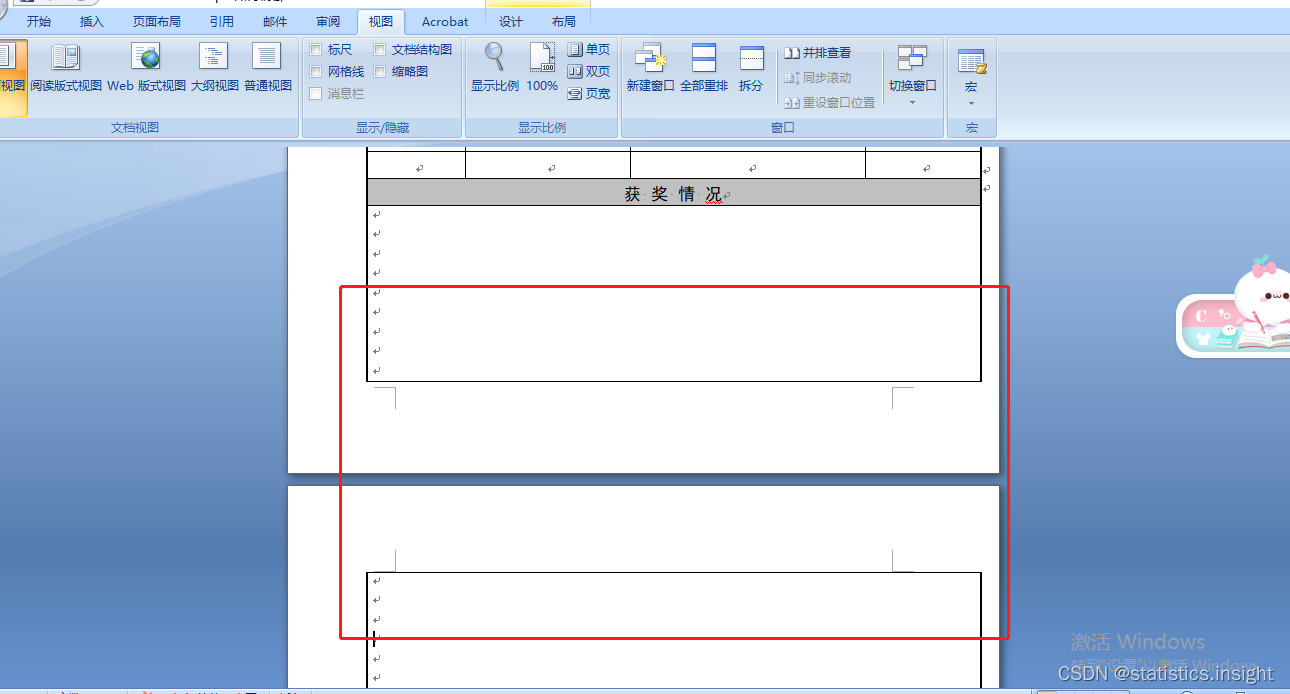Open the table 布局 (Layout) tab

tap(564, 21)
